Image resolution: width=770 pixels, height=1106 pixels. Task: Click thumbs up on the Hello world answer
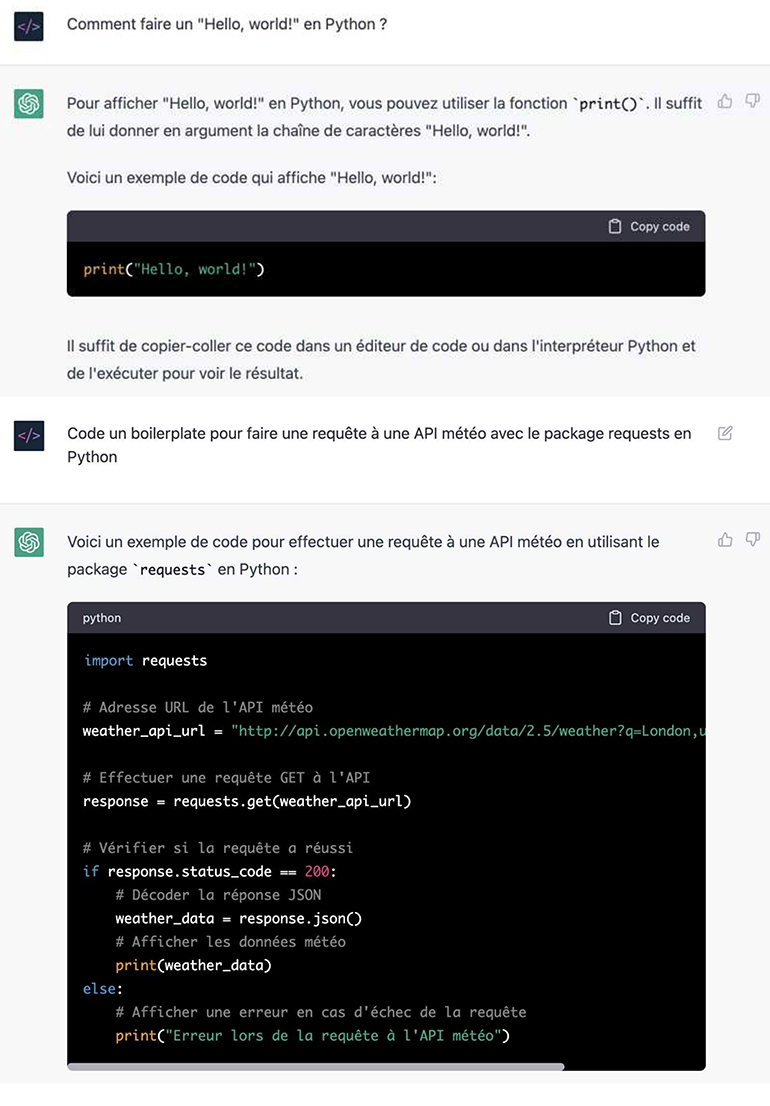click(726, 102)
